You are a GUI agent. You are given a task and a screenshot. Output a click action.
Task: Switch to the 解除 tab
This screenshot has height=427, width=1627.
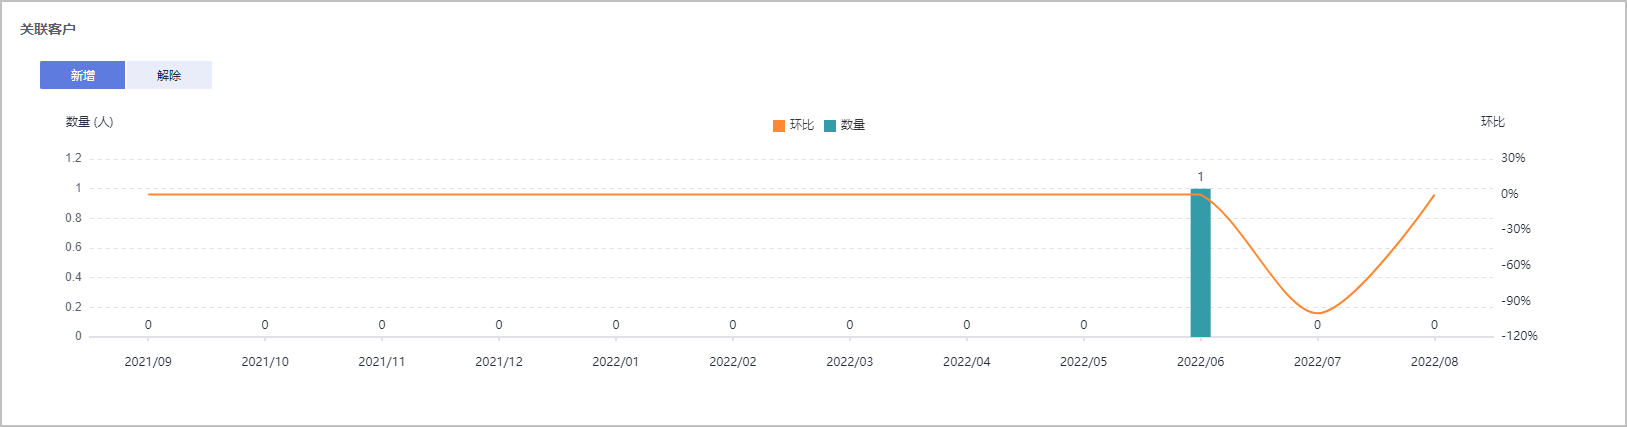pos(169,75)
